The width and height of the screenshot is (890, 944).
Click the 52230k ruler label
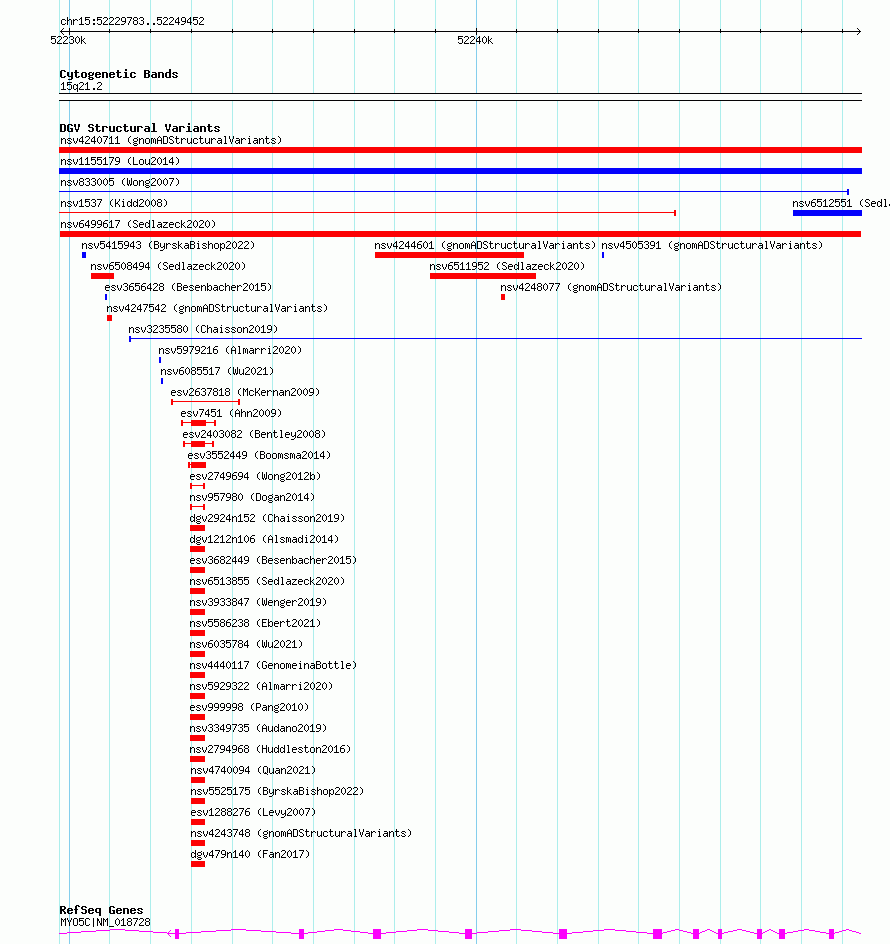68,41
